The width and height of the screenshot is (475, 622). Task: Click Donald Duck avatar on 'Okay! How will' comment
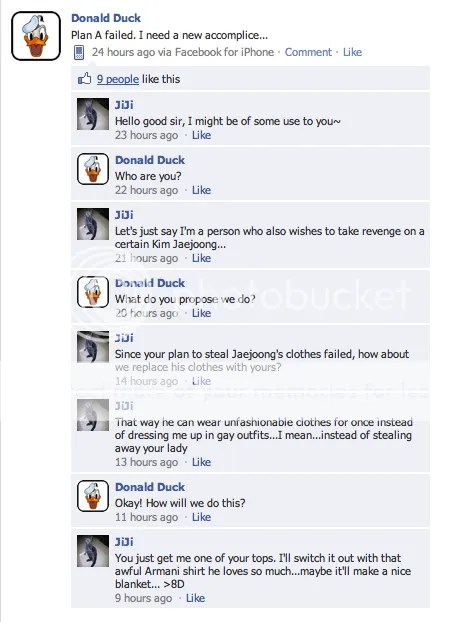tap(93, 496)
